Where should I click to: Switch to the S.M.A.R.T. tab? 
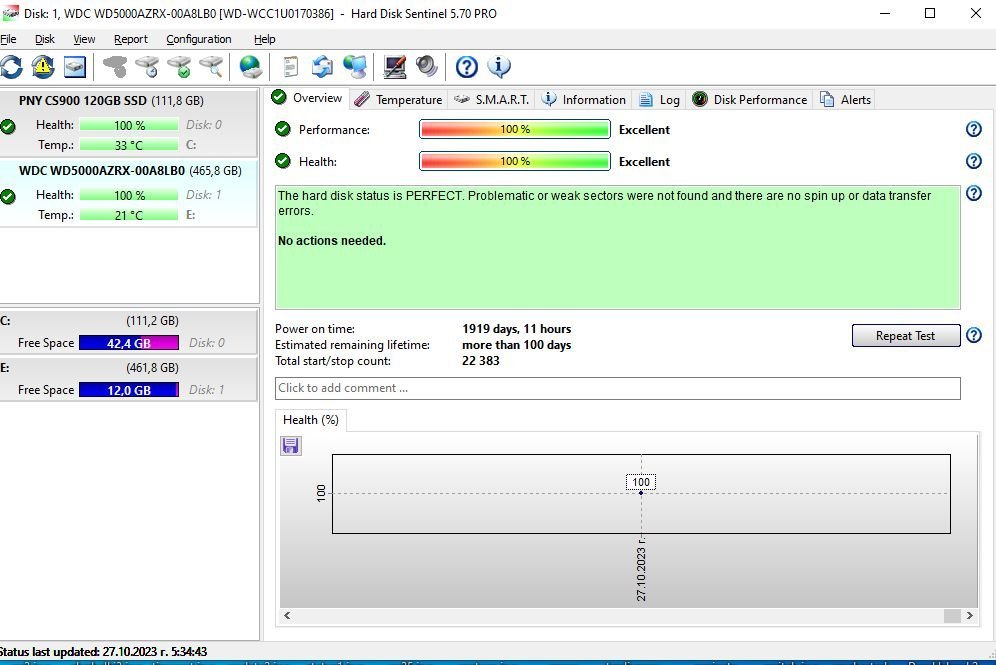click(493, 99)
